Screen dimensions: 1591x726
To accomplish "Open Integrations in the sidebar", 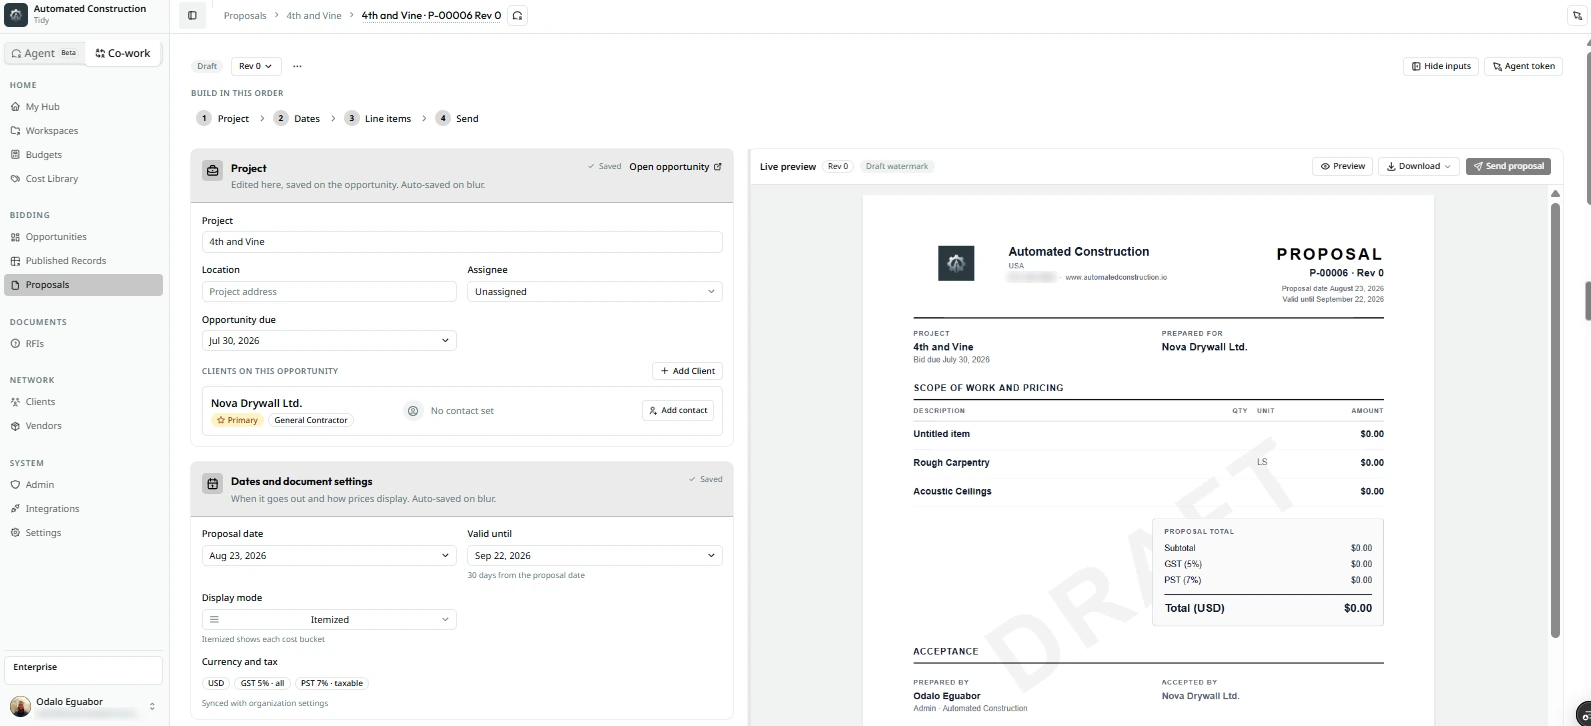I will pyautogui.click(x=52, y=509).
